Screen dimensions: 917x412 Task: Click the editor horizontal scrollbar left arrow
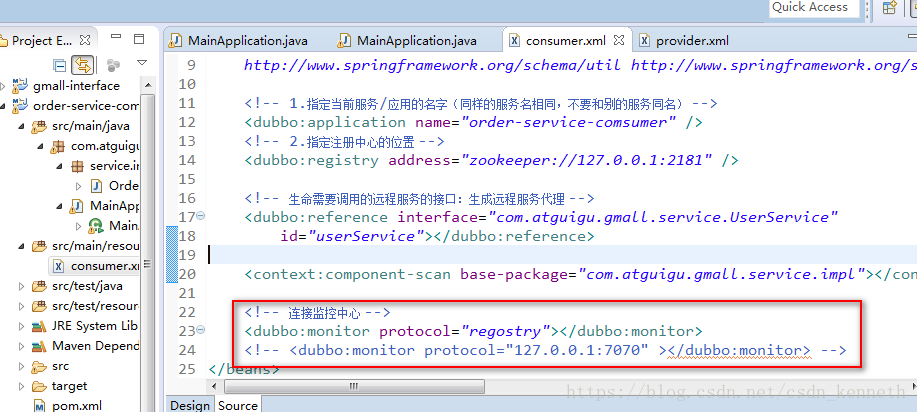pyautogui.click(x=214, y=386)
